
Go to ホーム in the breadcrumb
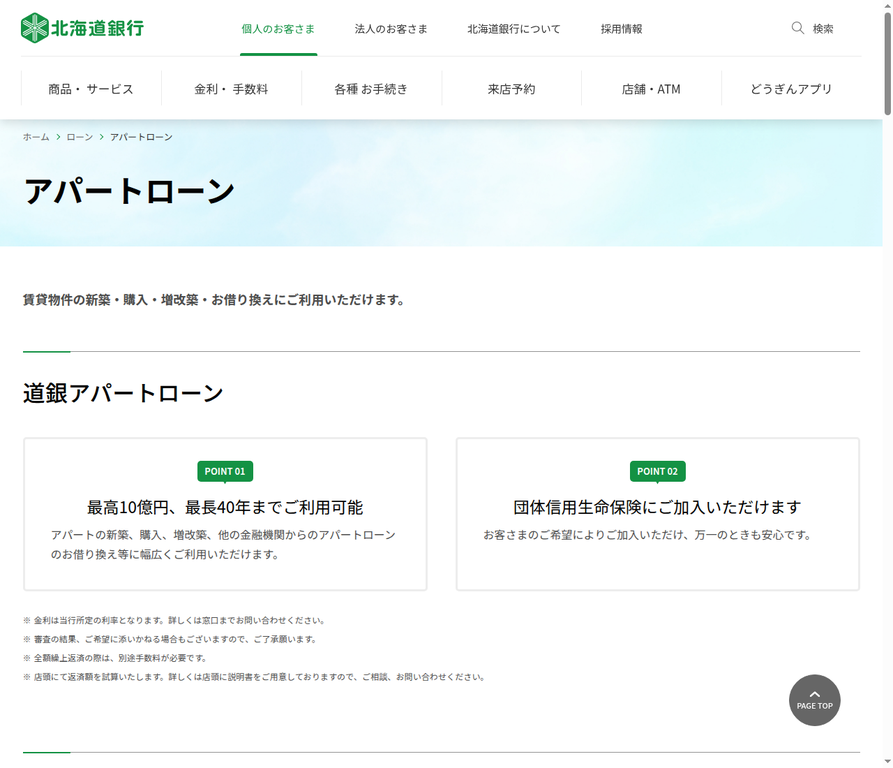(x=36, y=137)
